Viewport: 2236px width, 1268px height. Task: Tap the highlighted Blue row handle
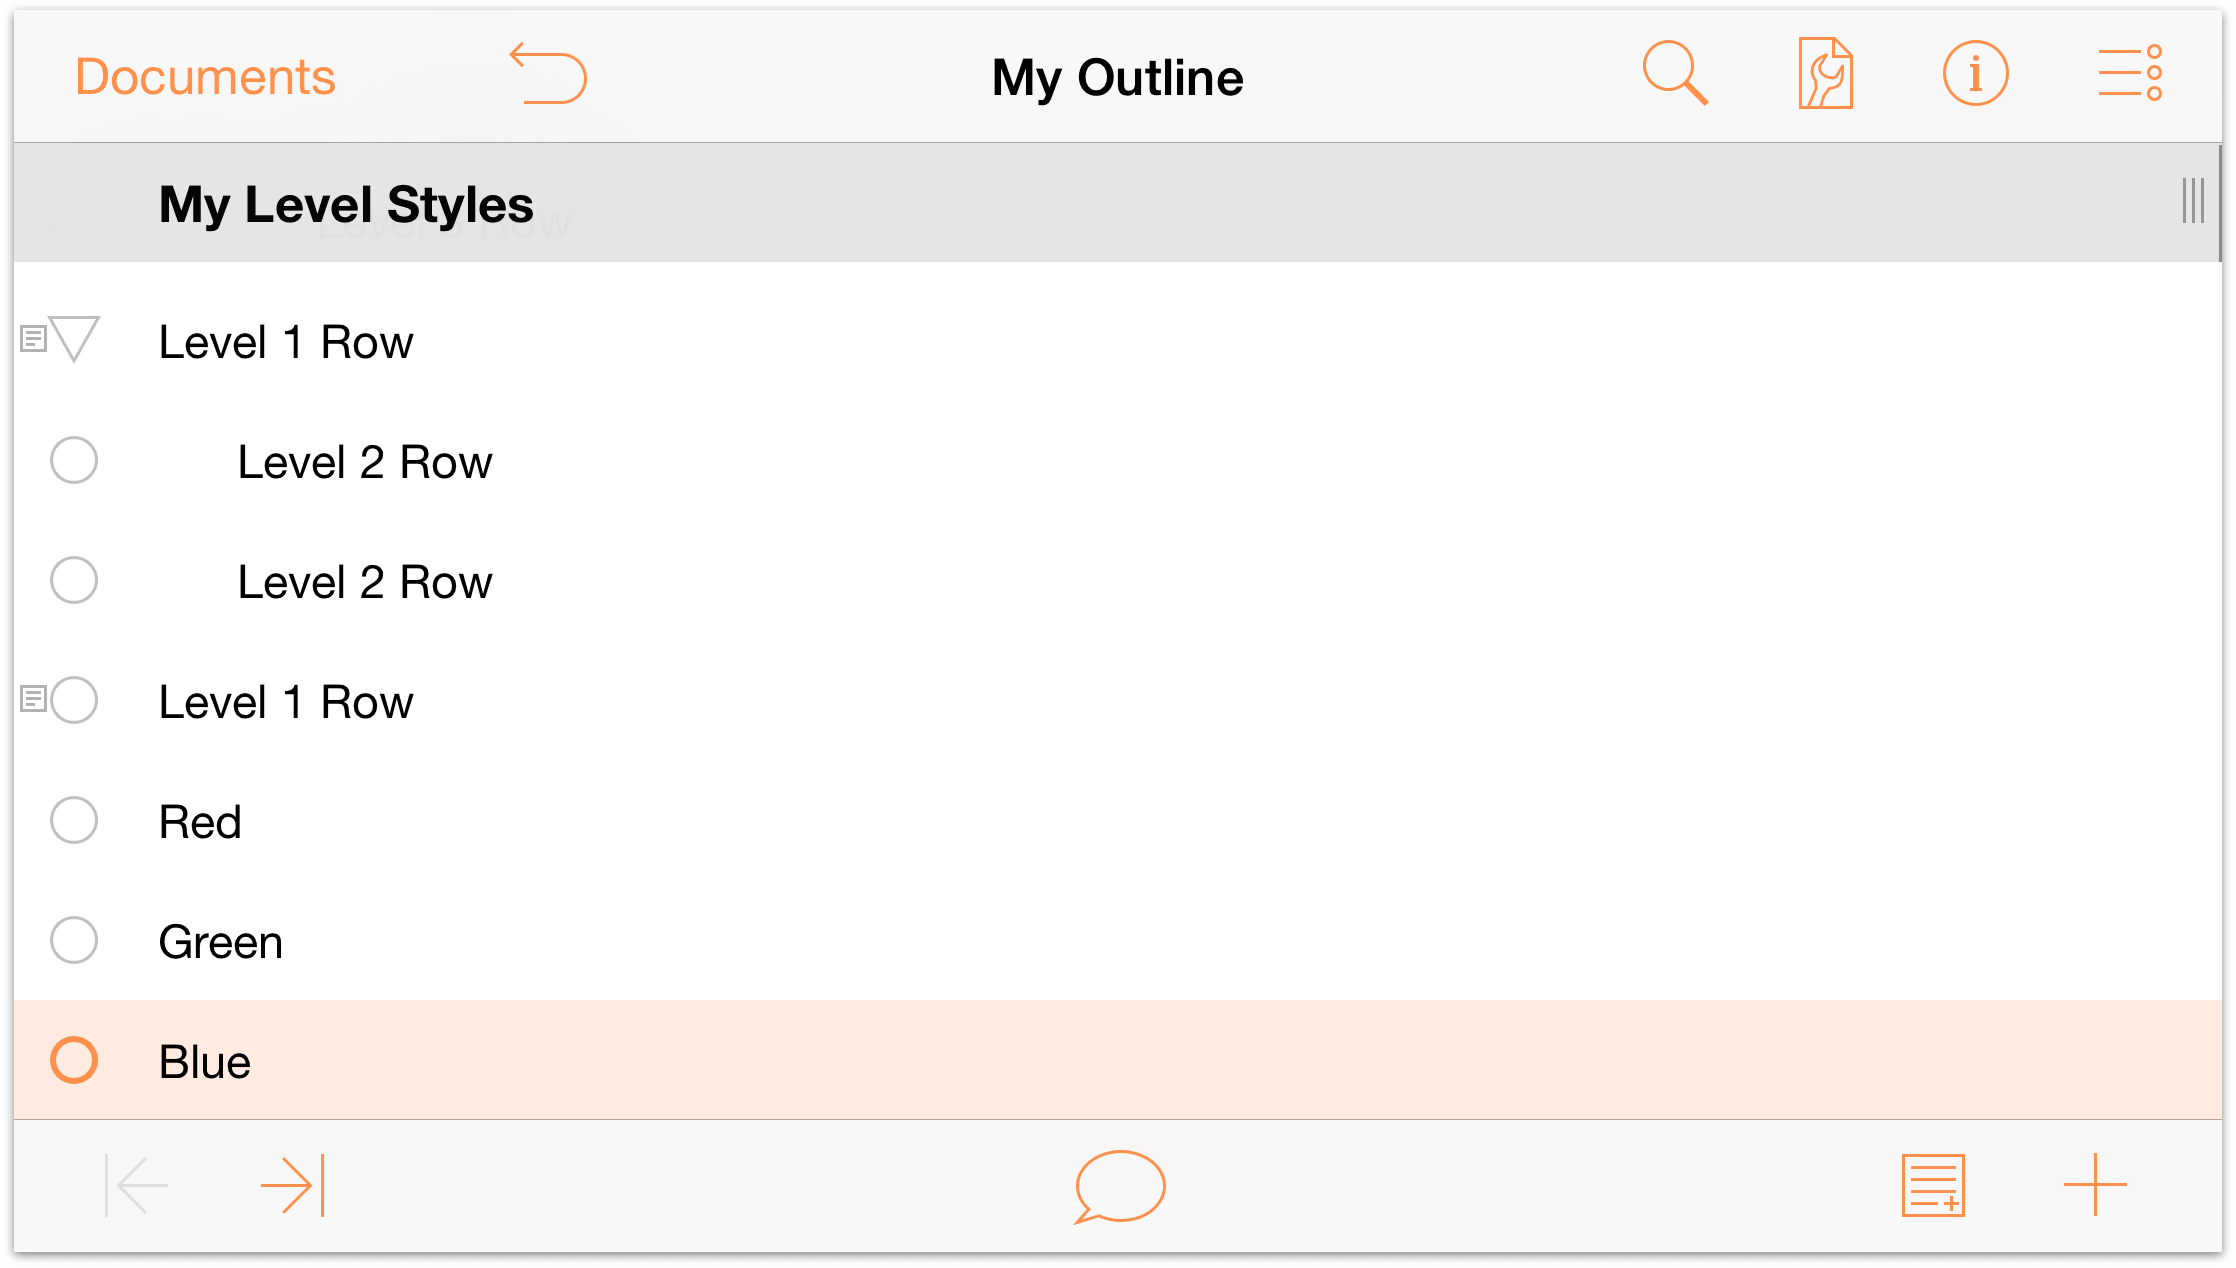coord(74,1060)
